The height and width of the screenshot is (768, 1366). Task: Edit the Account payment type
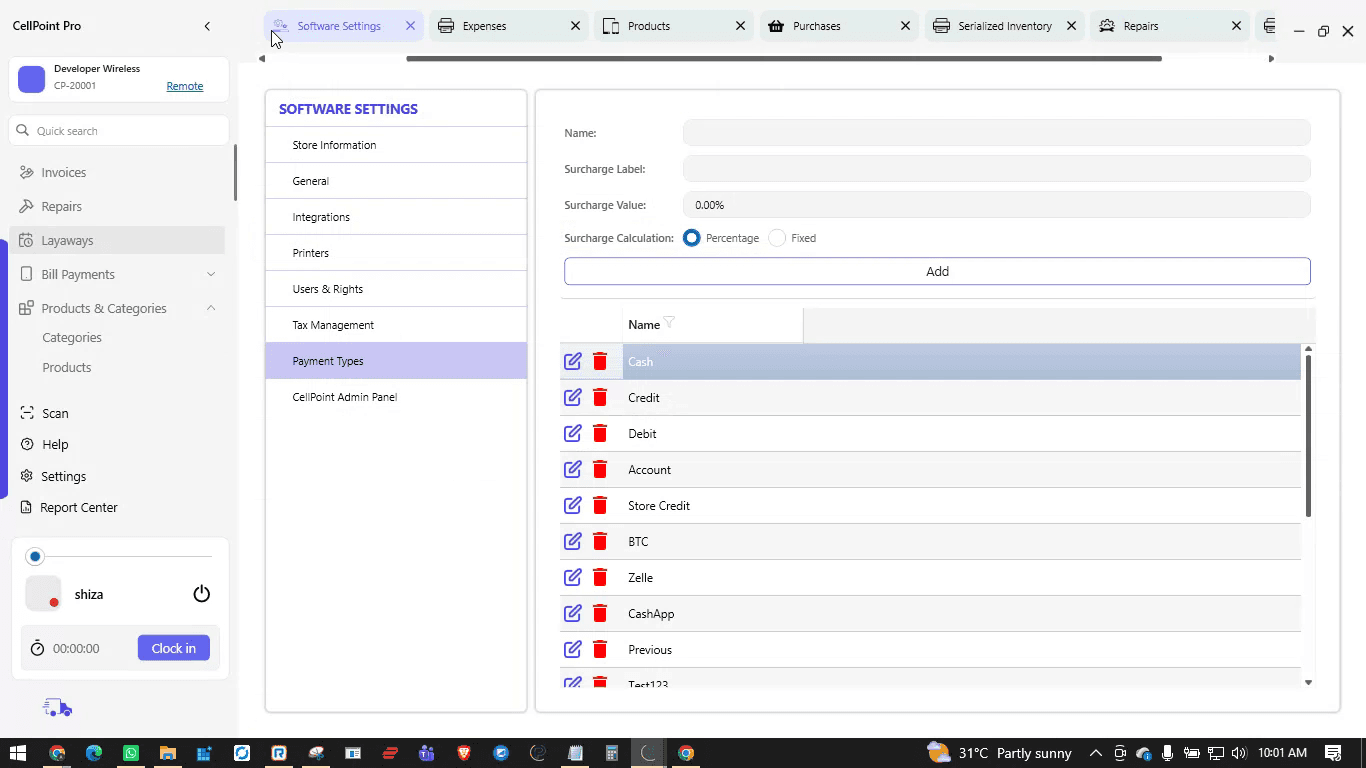pyautogui.click(x=572, y=469)
